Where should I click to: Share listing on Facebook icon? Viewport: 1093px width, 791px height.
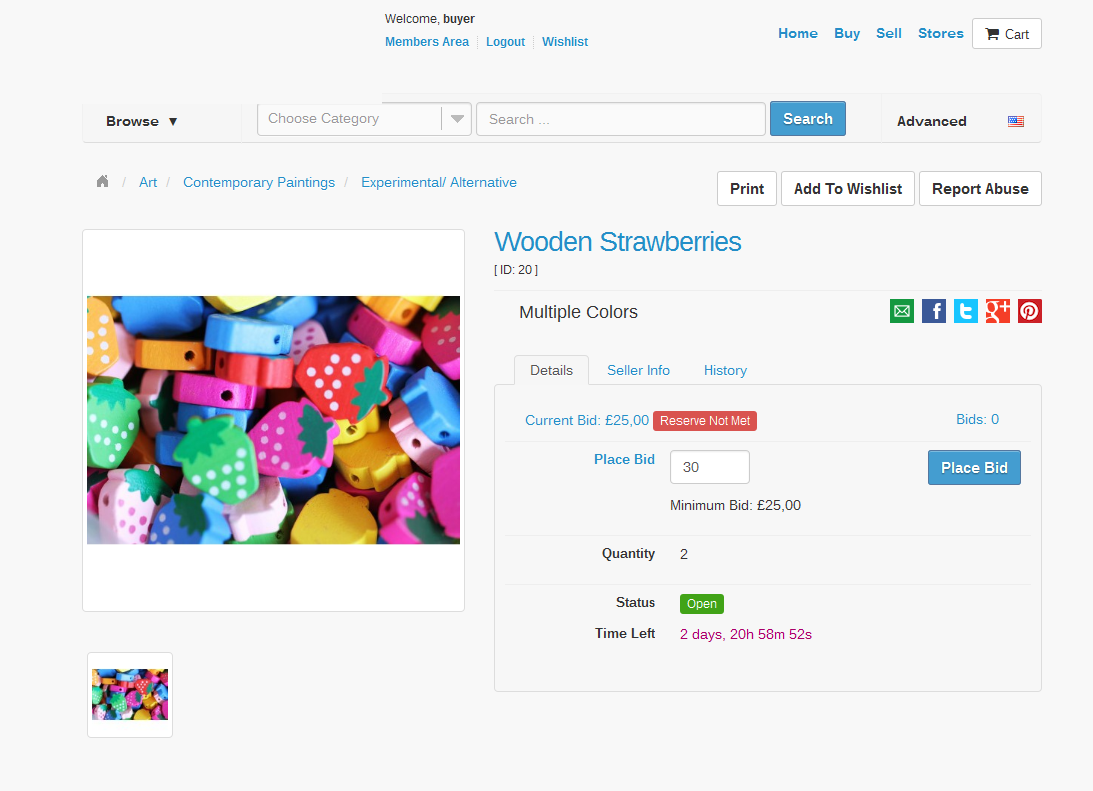click(933, 311)
